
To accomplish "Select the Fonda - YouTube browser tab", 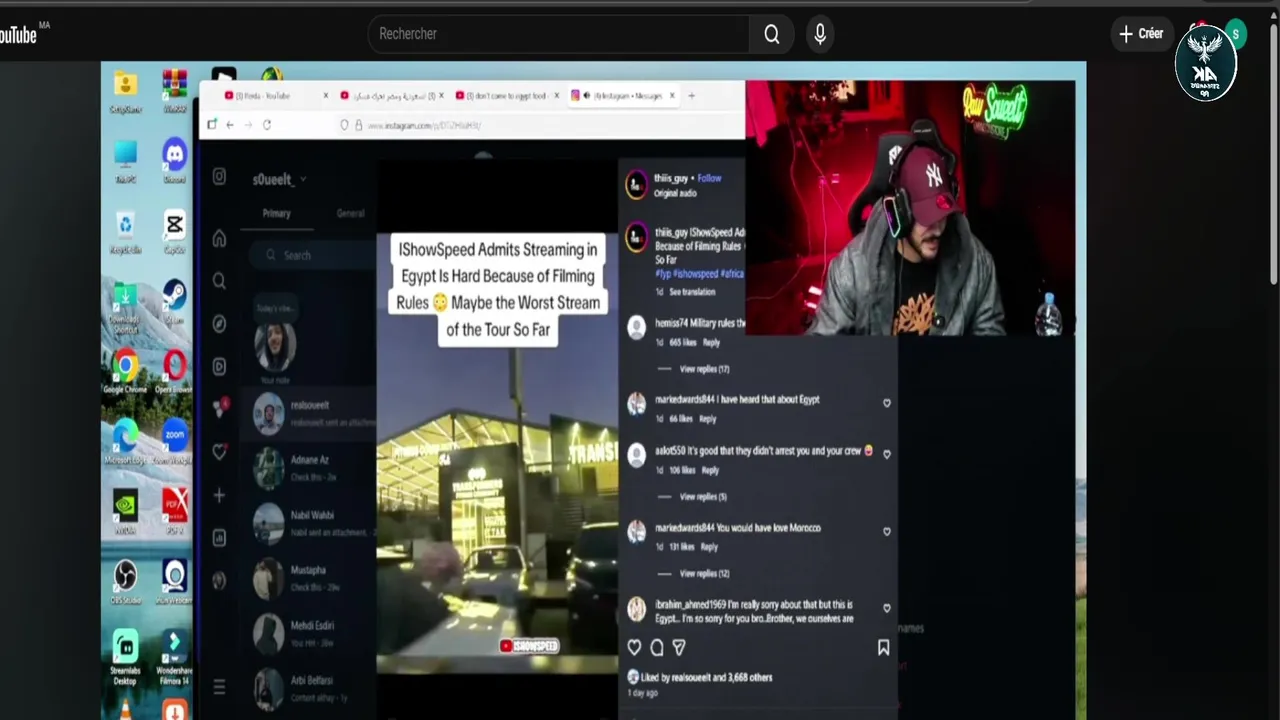I will pos(276,96).
